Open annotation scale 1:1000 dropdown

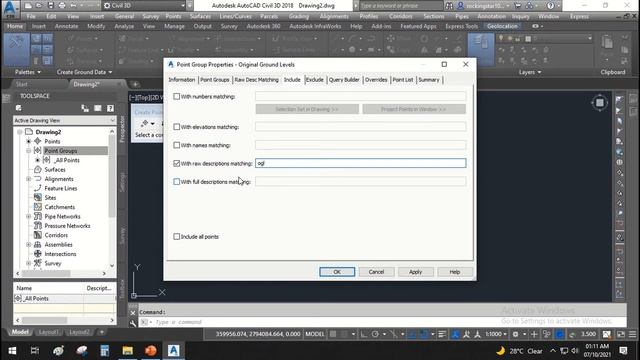coord(496,334)
